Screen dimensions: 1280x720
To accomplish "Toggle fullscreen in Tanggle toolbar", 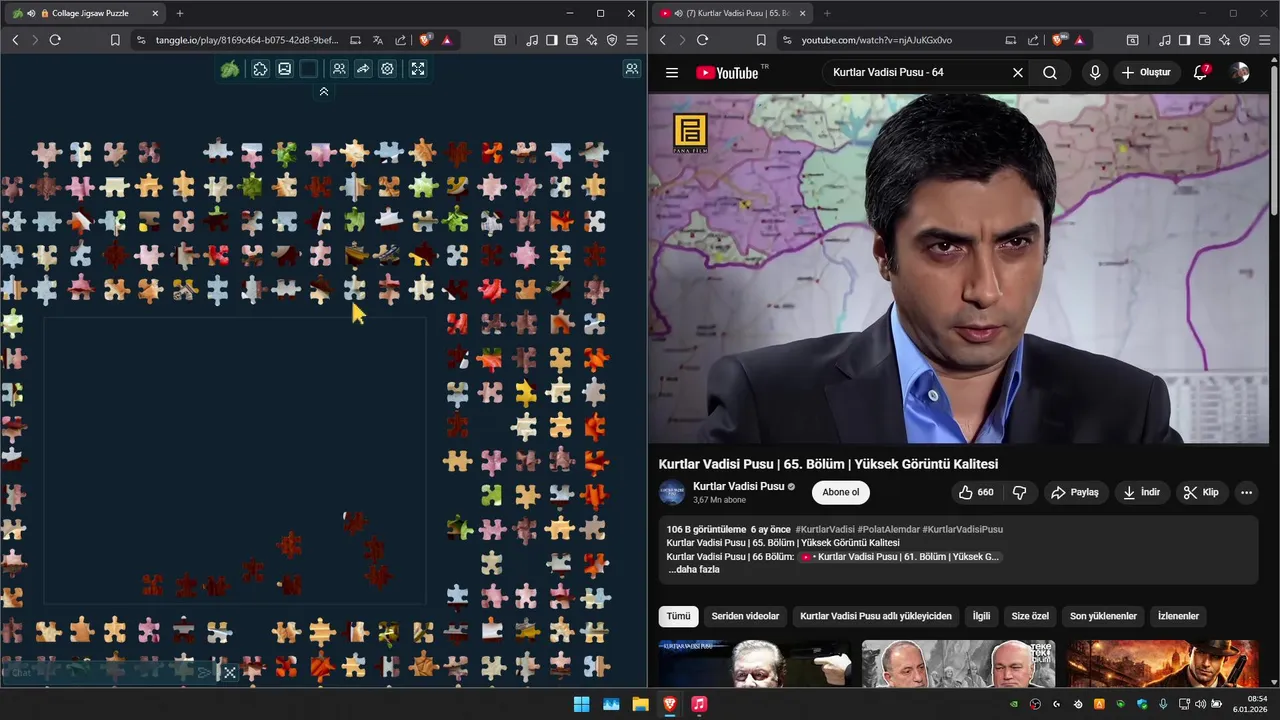I will point(418,69).
